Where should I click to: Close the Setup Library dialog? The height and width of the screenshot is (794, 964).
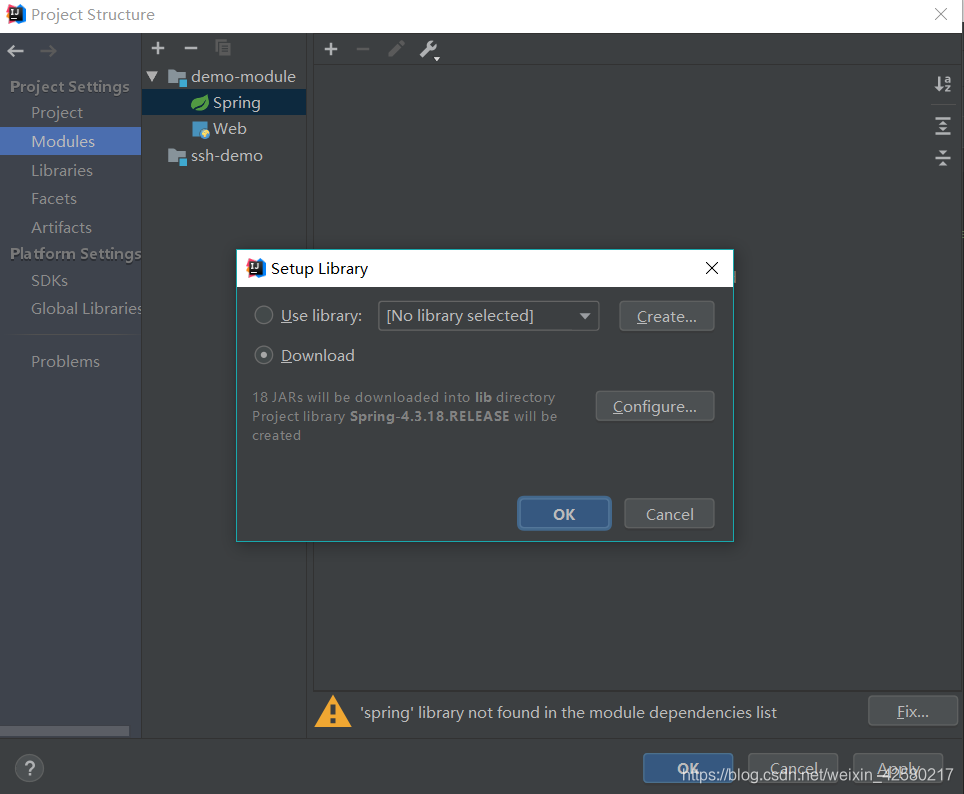point(712,268)
